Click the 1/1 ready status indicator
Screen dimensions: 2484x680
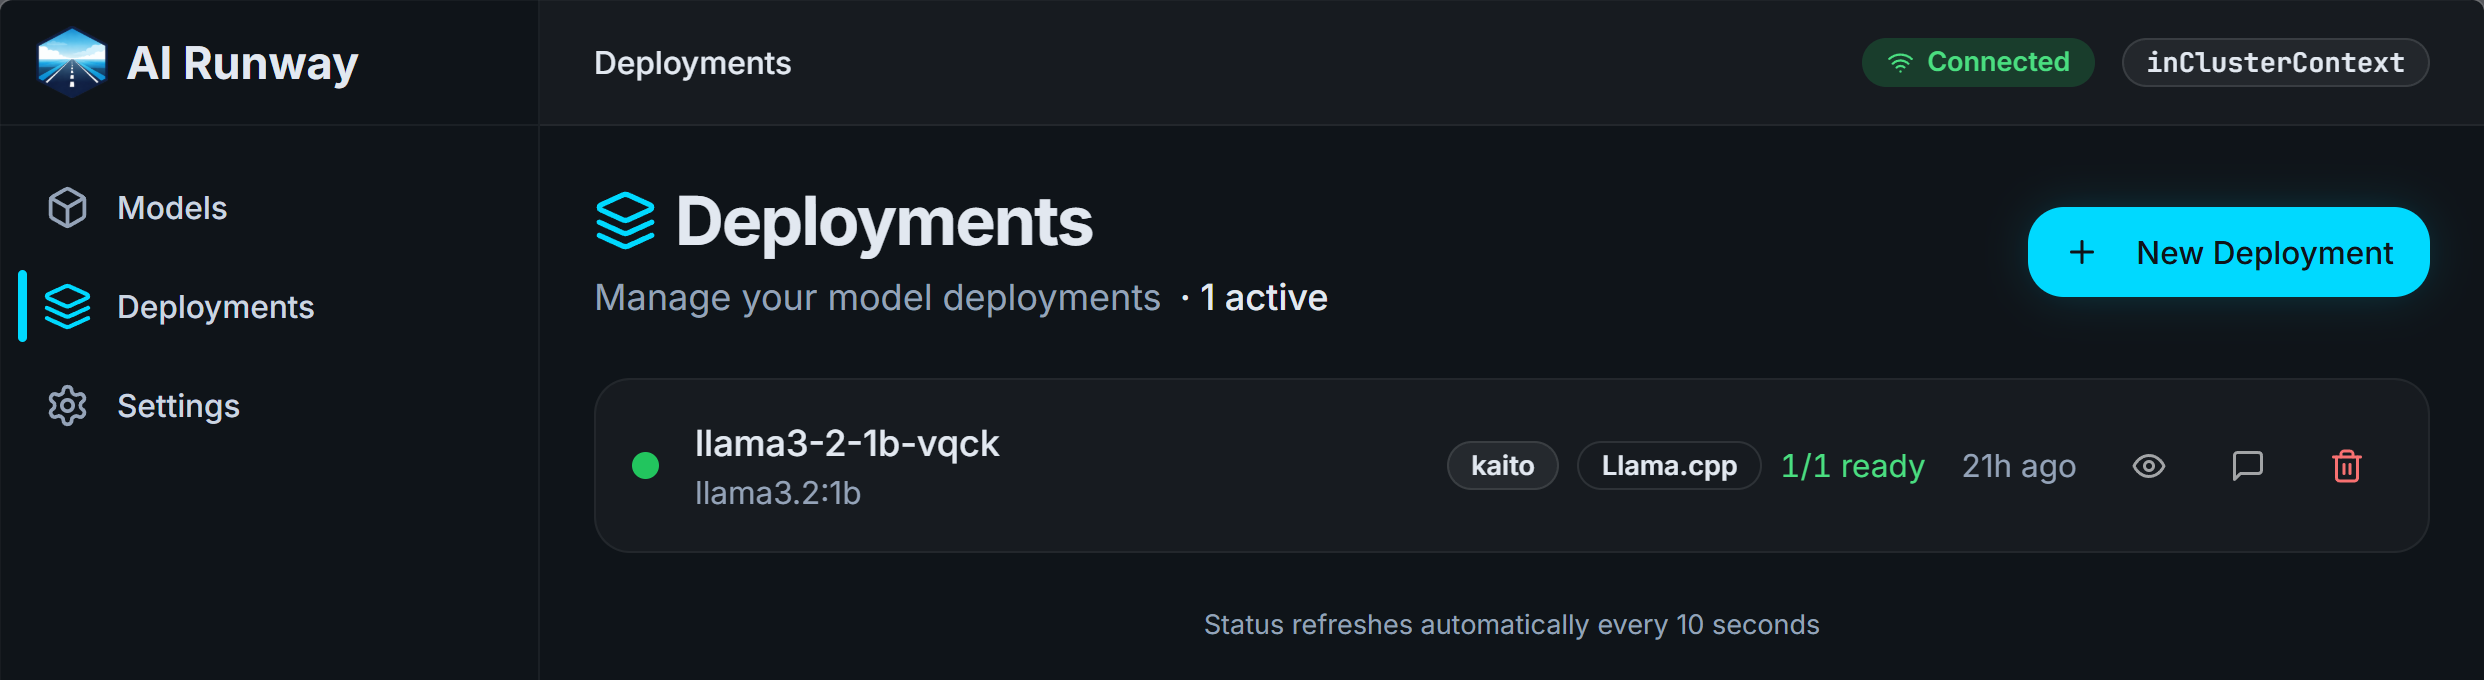click(x=1852, y=466)
